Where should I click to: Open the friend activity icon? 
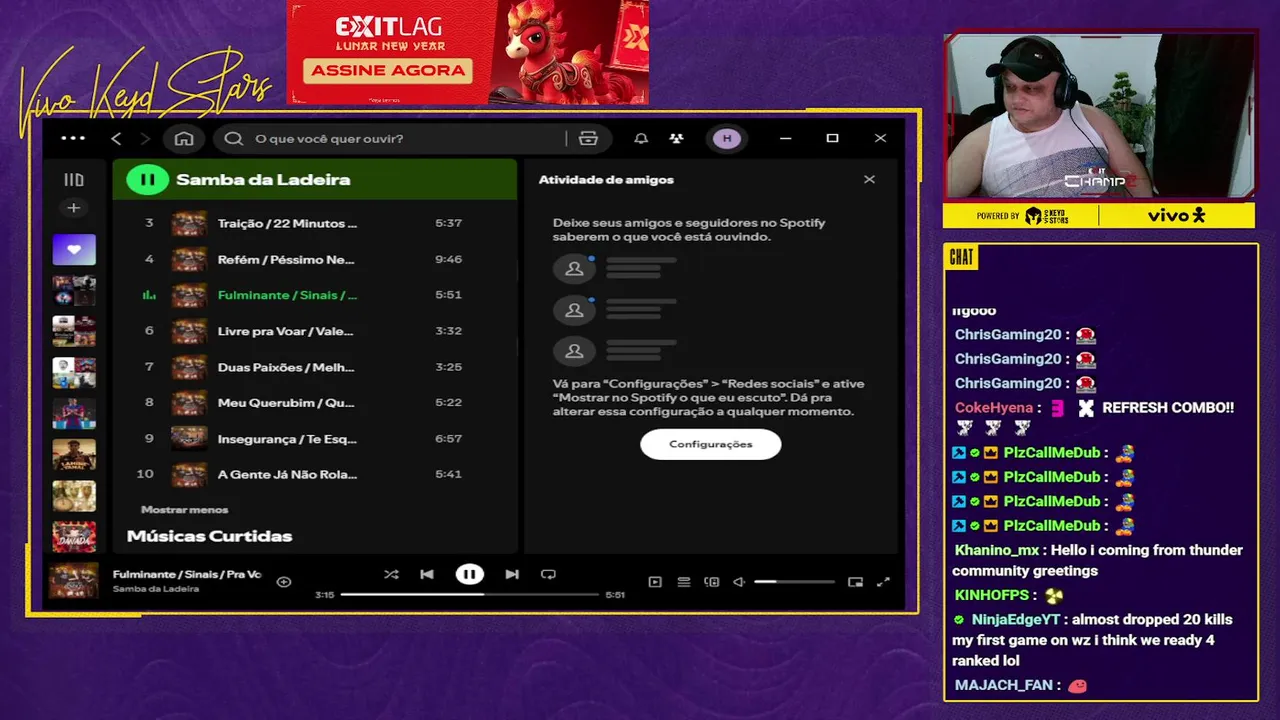point(677,138)
